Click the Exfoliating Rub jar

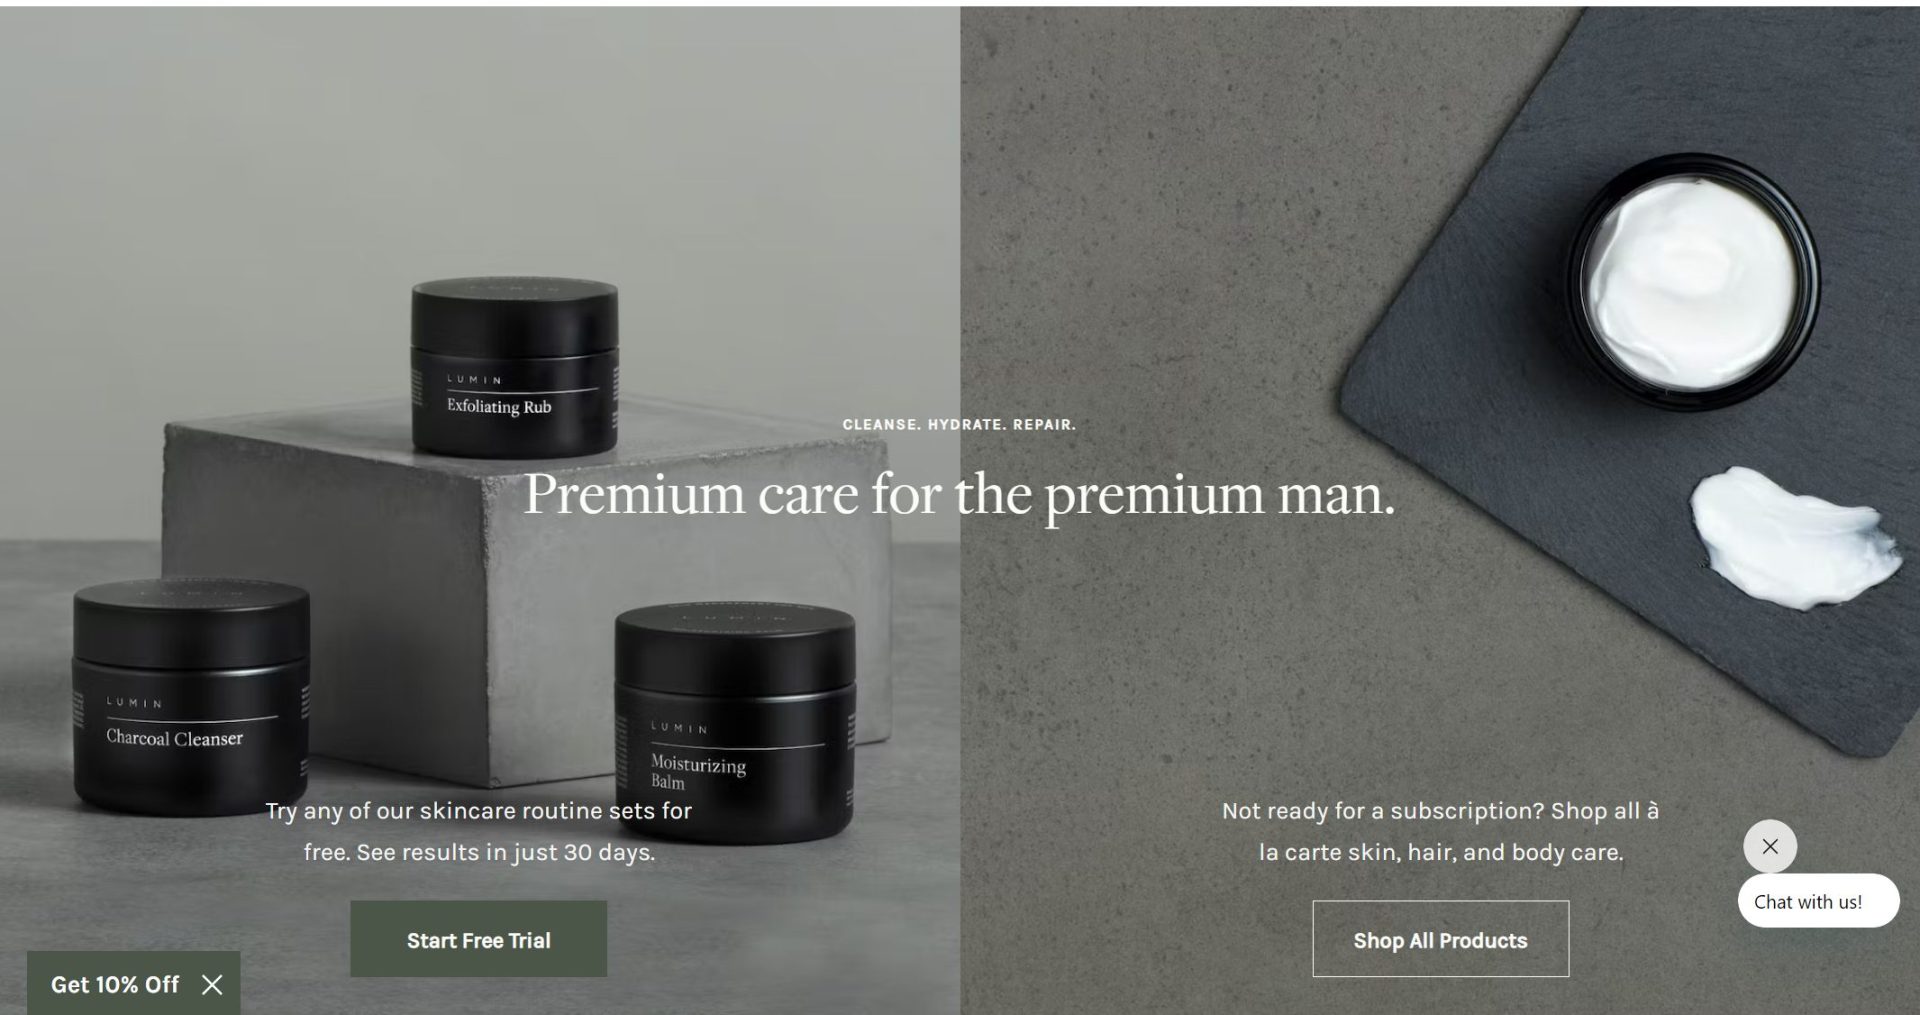pos(515,367)
